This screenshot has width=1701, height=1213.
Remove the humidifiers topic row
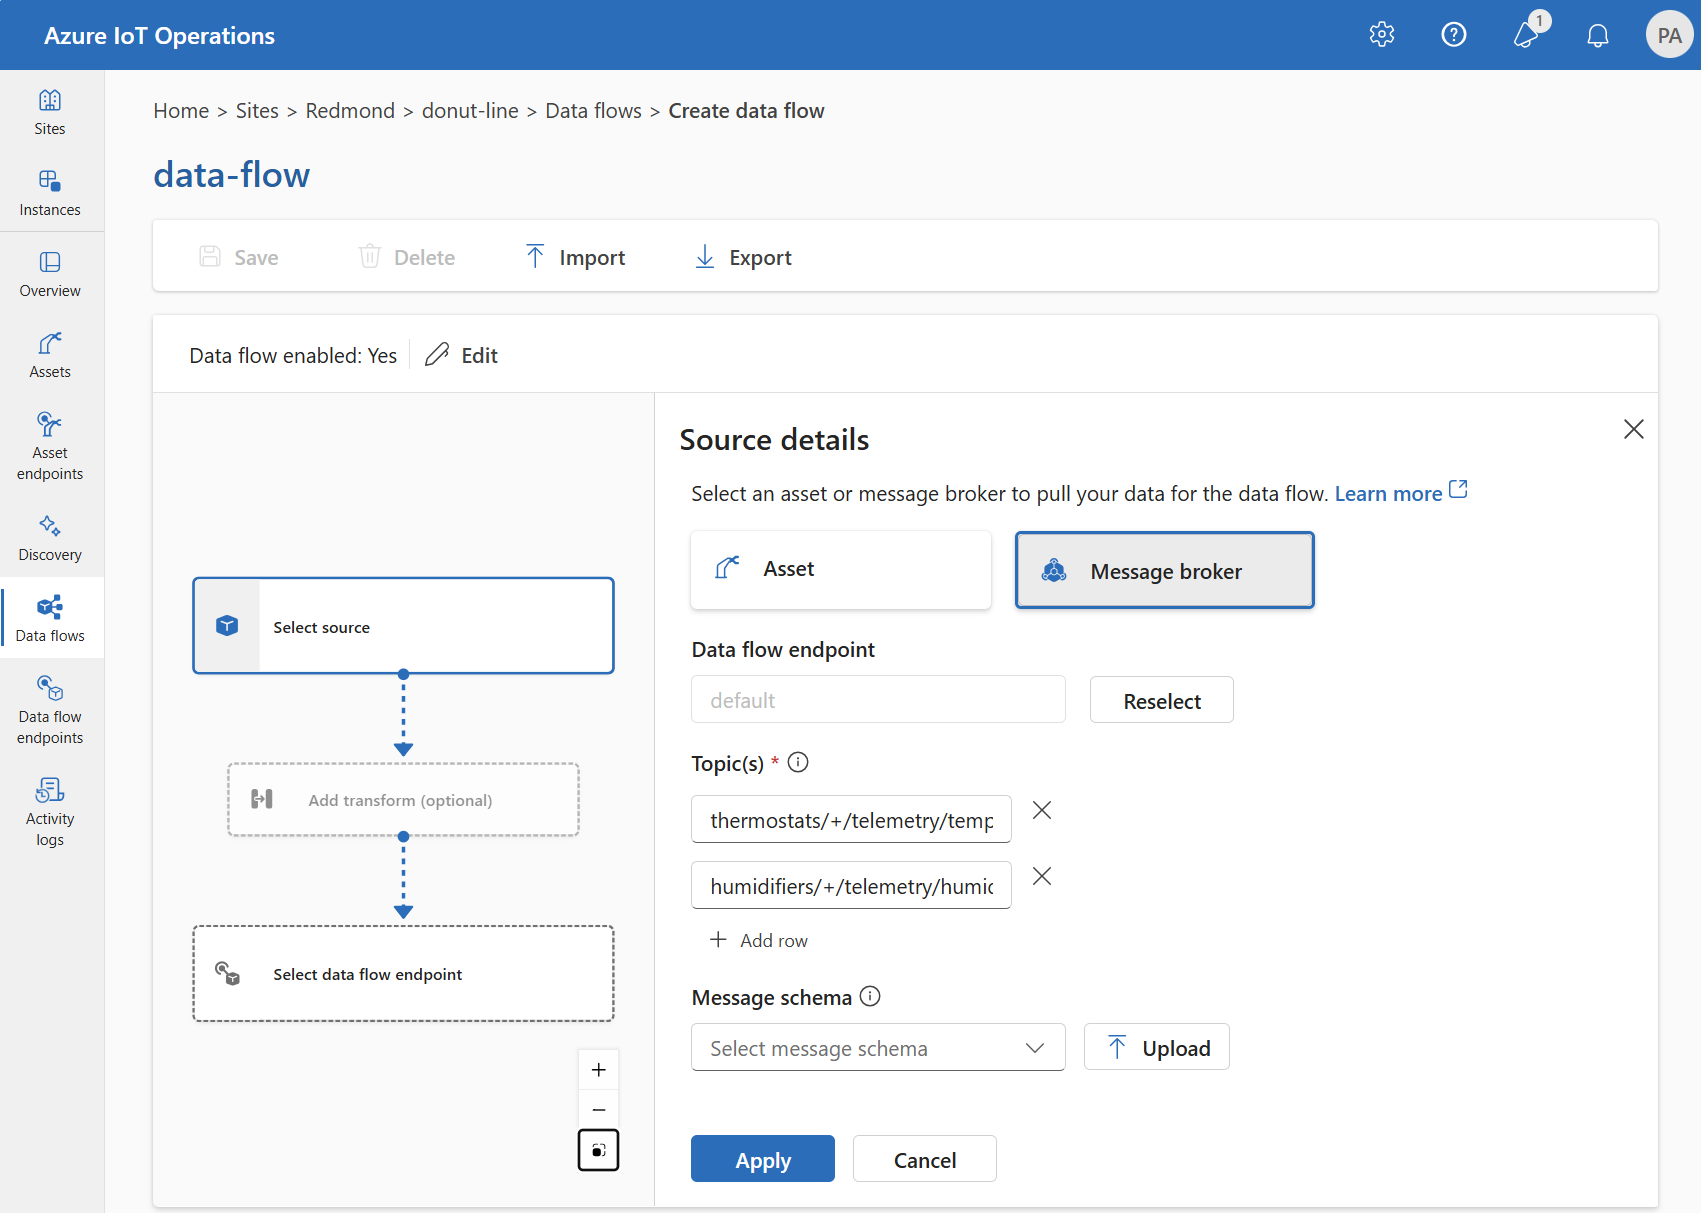point(1042,876)
